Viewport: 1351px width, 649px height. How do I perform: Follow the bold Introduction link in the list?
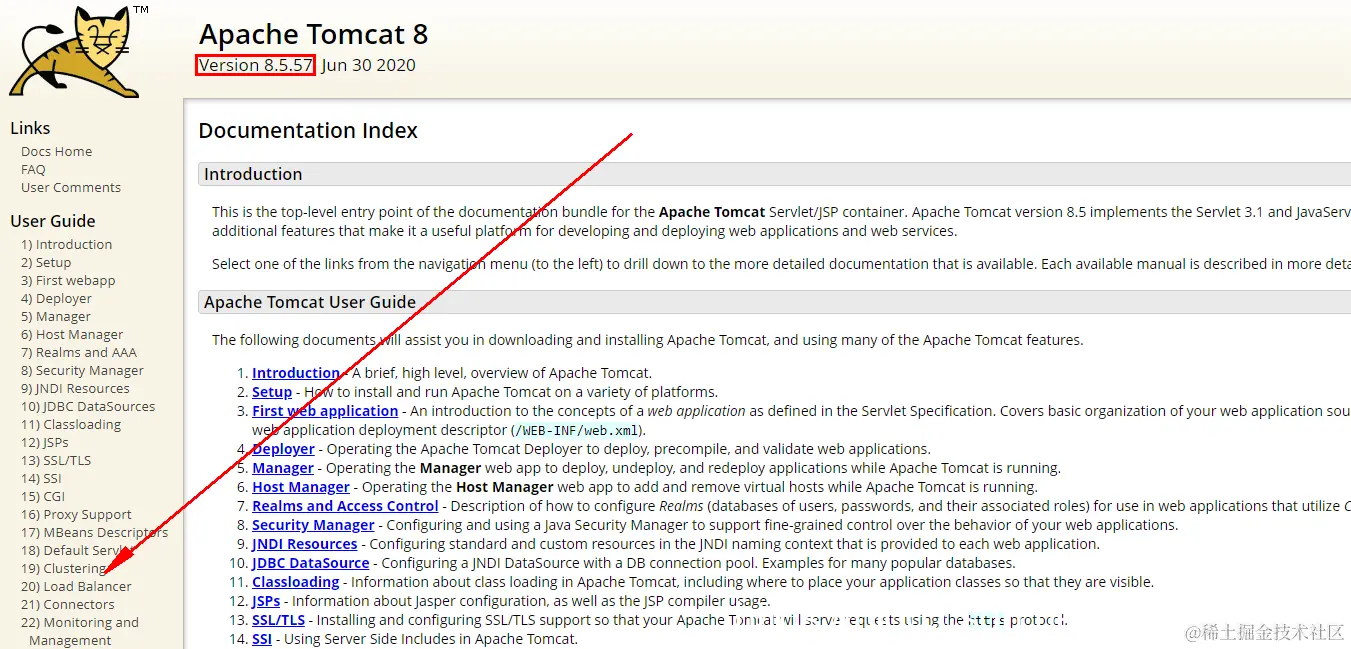(x=296, y=373)
